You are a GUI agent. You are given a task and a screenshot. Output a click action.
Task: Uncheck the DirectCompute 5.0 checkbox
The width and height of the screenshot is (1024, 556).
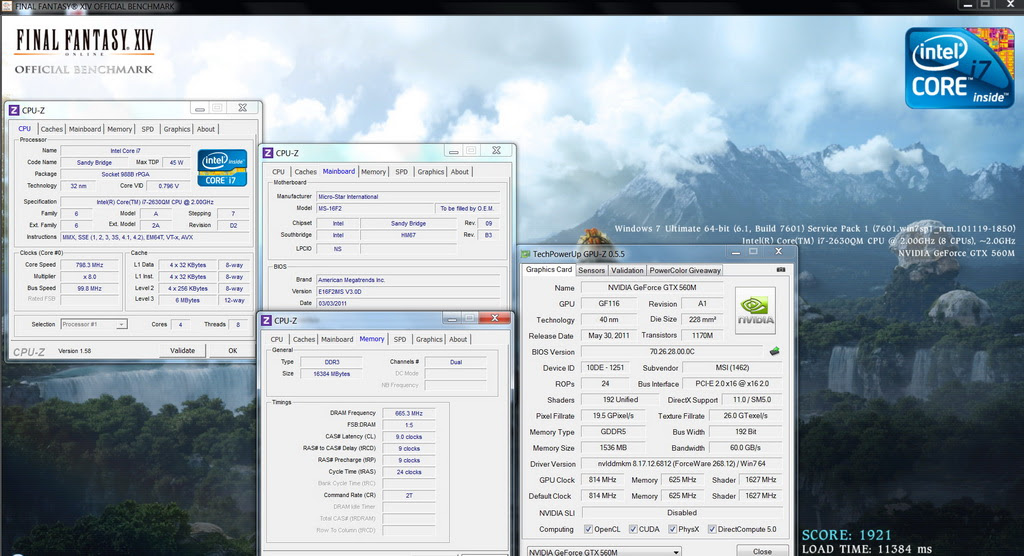click(711, 529)
